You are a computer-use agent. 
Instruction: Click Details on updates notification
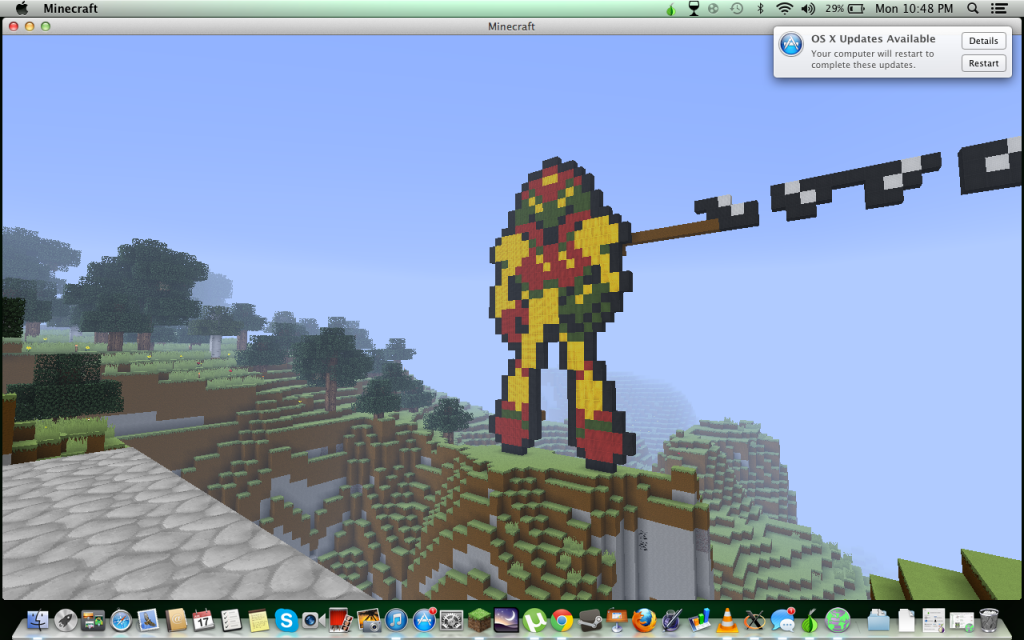tap(984, 40)
